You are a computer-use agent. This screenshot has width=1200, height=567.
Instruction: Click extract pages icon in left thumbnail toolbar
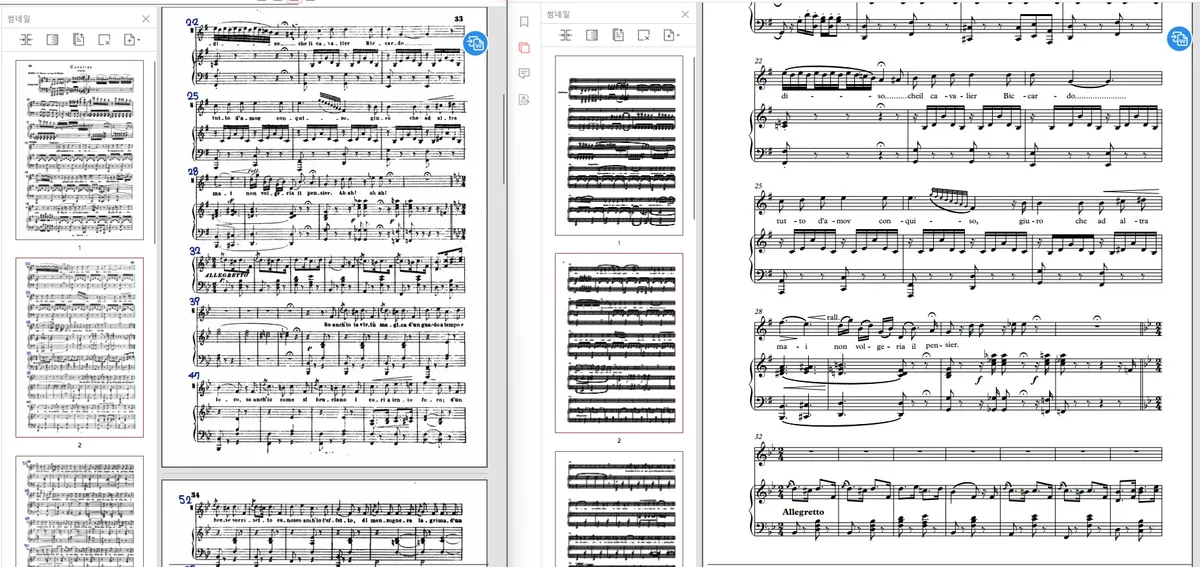click(x=78, y=39)
